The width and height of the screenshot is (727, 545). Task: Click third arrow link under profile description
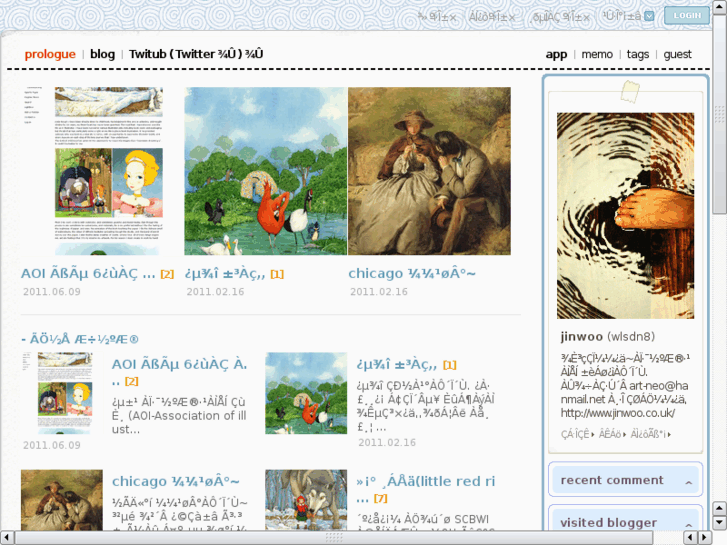pyautogui.click(x=651, y=435)
